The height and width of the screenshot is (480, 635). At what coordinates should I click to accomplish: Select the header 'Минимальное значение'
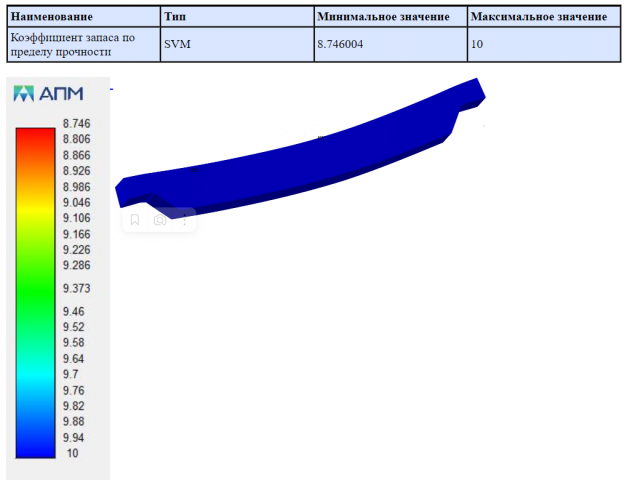pyautogui.click(x=383, y=17)
